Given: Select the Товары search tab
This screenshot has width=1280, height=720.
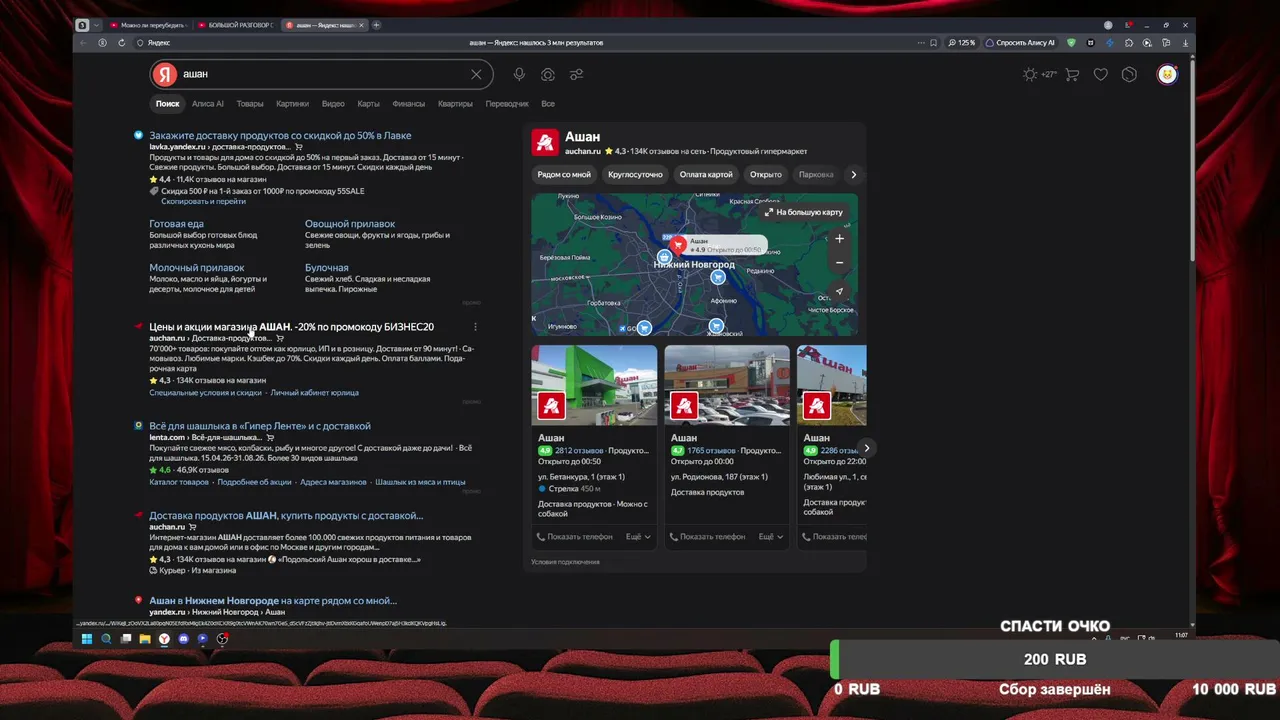Looking at the screenshot, I should [250, 104].
